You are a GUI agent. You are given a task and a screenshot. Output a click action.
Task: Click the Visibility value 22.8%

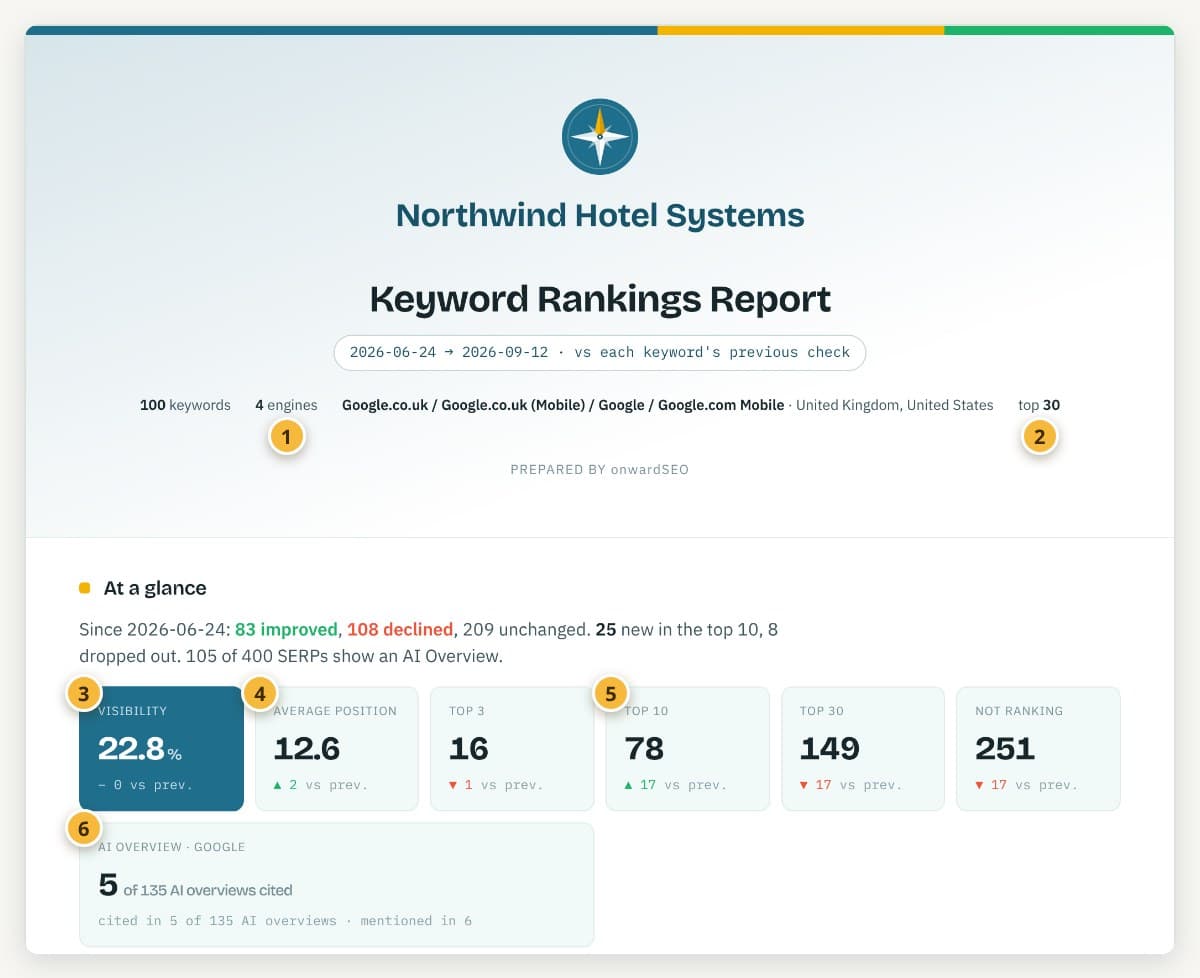140,748
